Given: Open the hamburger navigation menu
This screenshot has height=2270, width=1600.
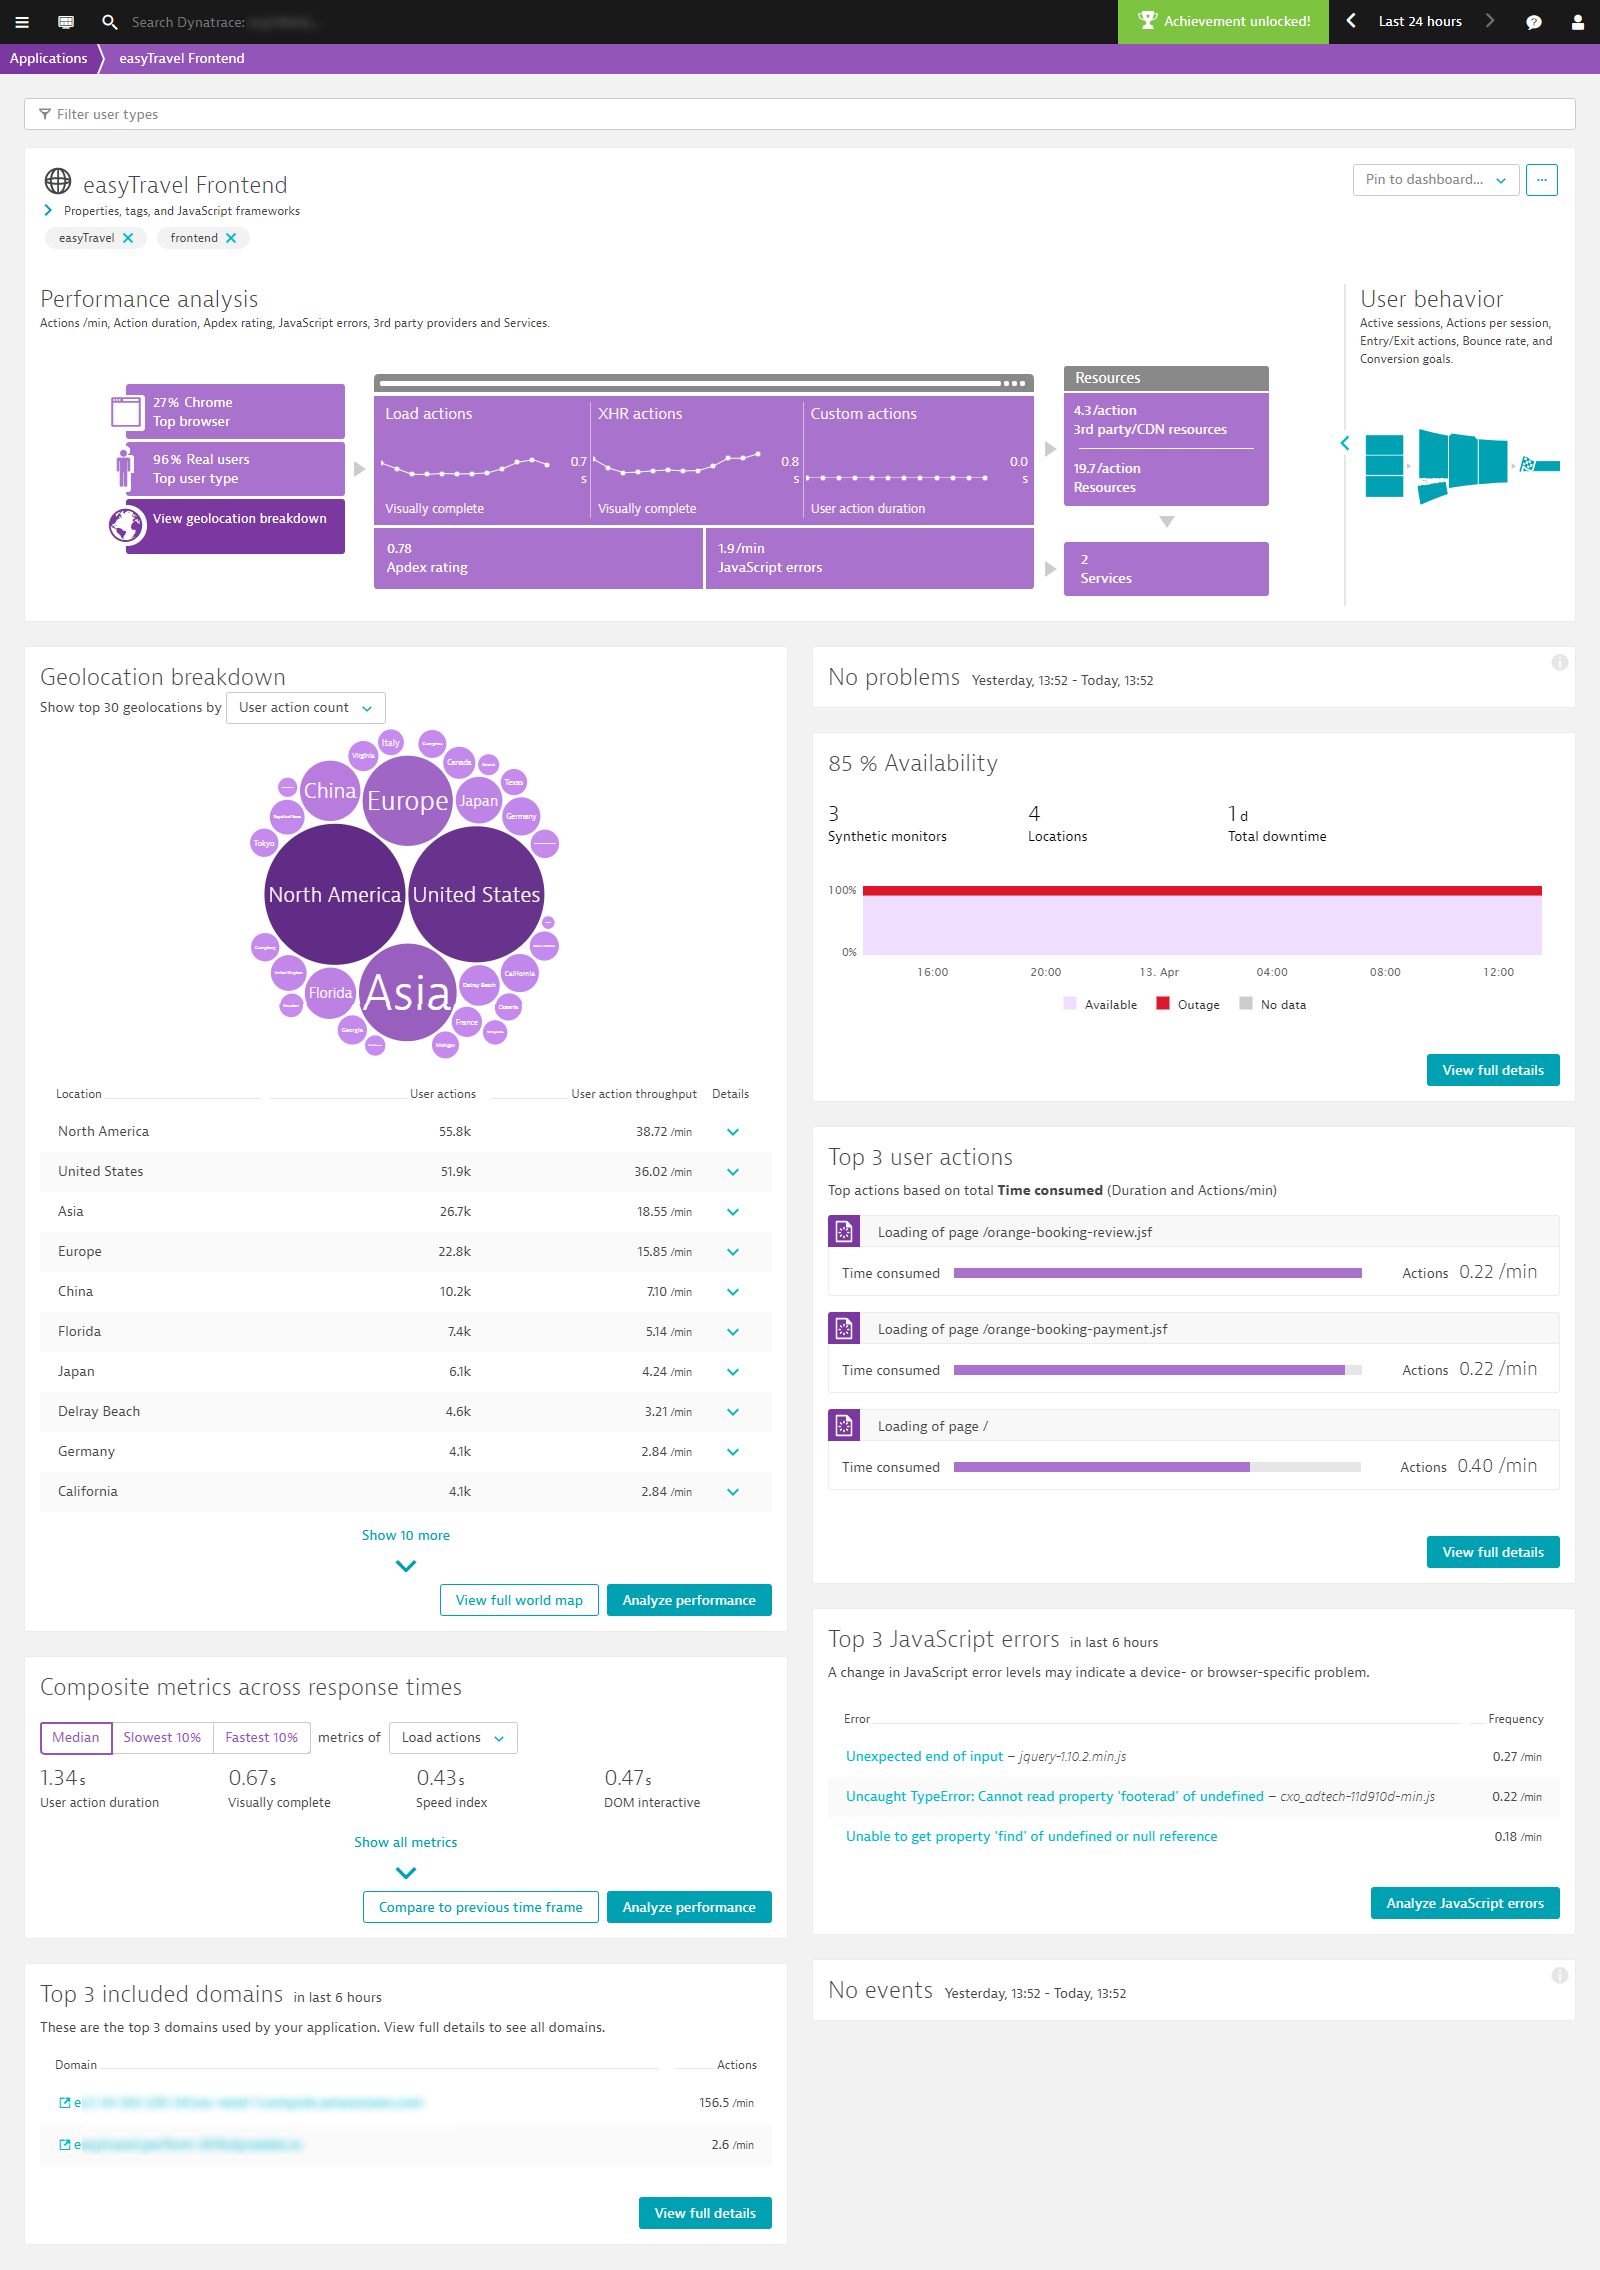Looking at the screenshot, I should click(x=22, y=22).
